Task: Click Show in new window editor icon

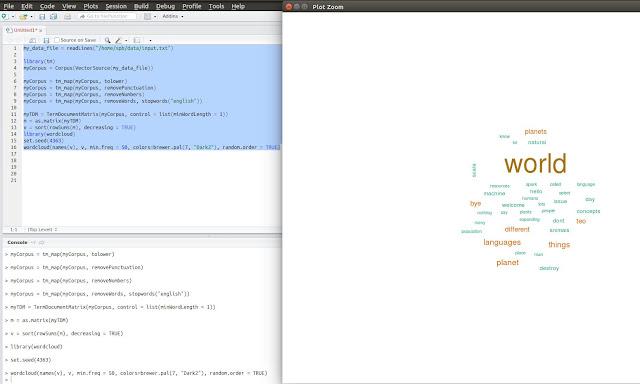Action: pos(33,40)
